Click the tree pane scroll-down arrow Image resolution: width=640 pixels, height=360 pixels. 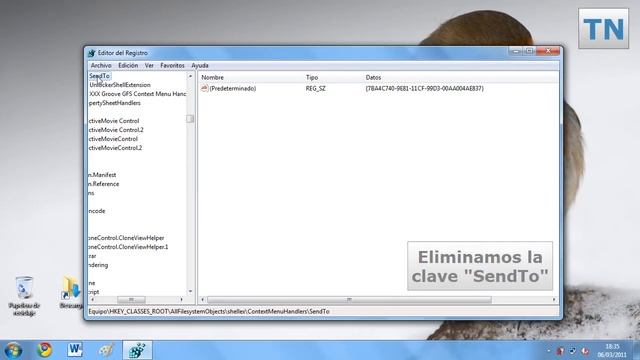[x=190, y=291]
